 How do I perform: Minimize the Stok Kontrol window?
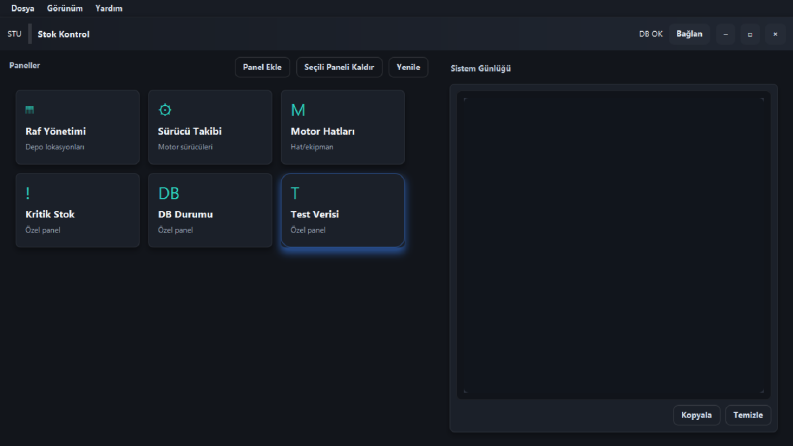point(726,34)
